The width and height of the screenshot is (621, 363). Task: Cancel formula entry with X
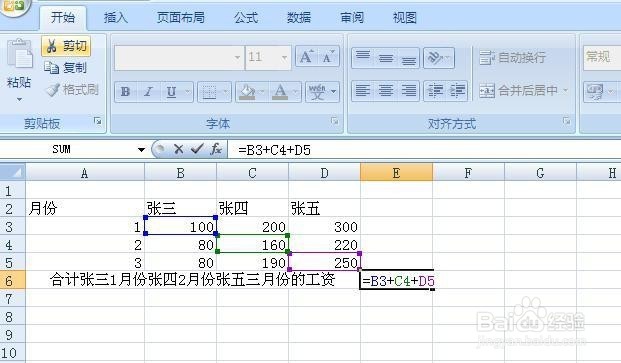click(179, 149)
